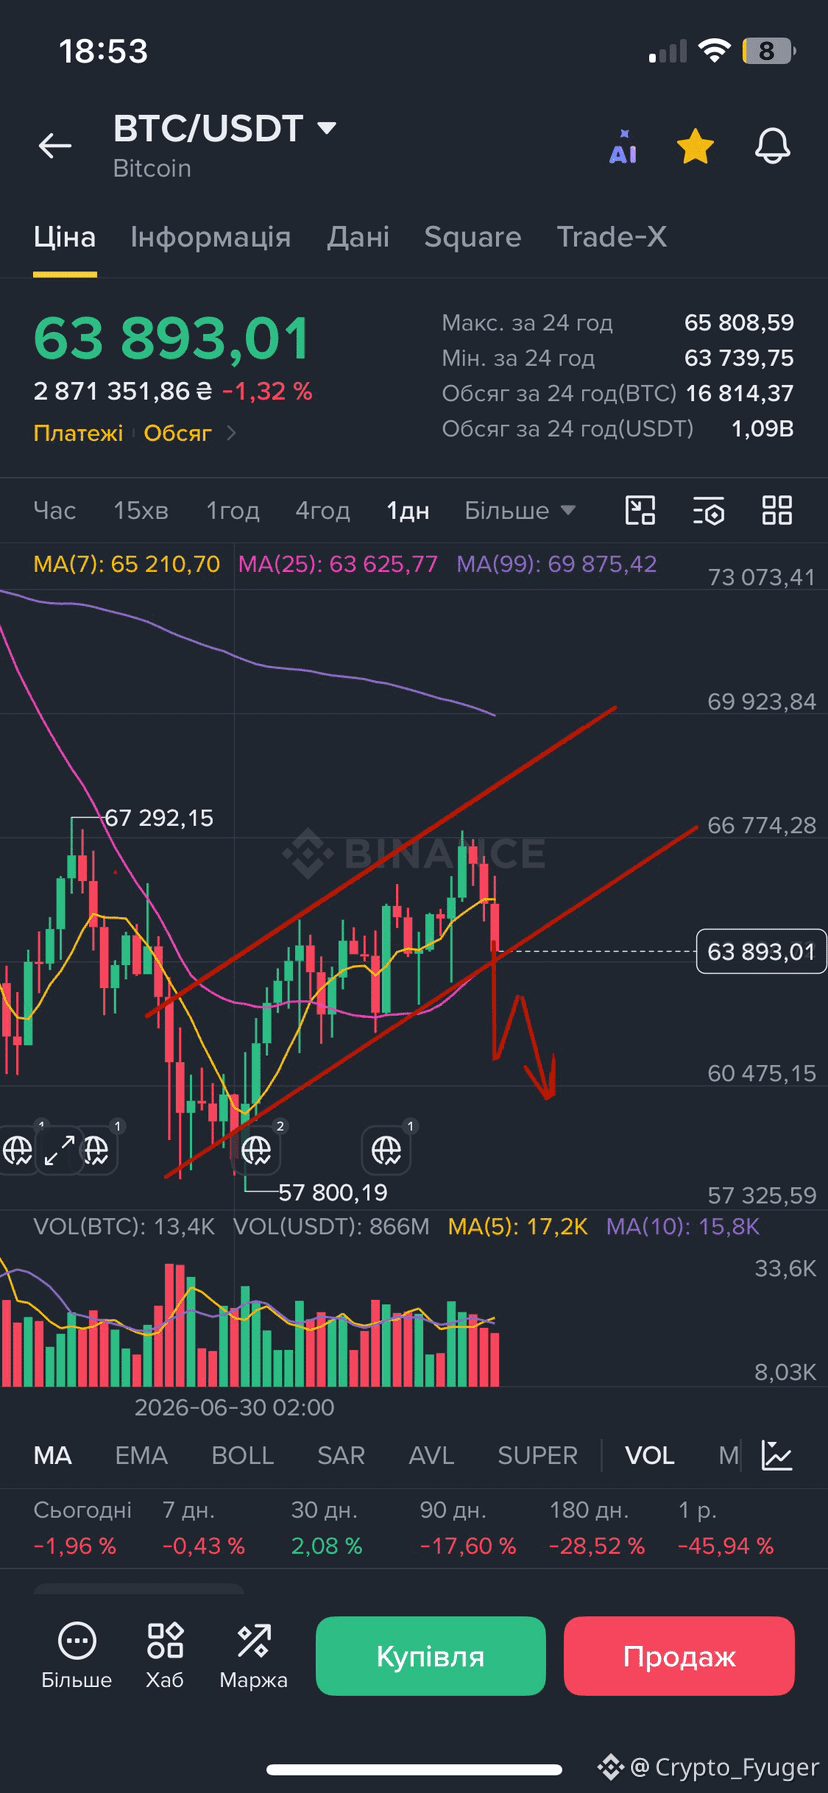Select 4год chart interval
The image size is (828, 1793).
point(322,511)
